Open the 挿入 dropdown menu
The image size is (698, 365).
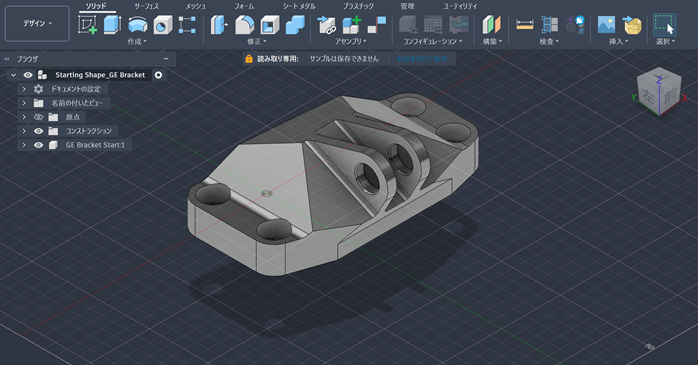pos(619,41)
